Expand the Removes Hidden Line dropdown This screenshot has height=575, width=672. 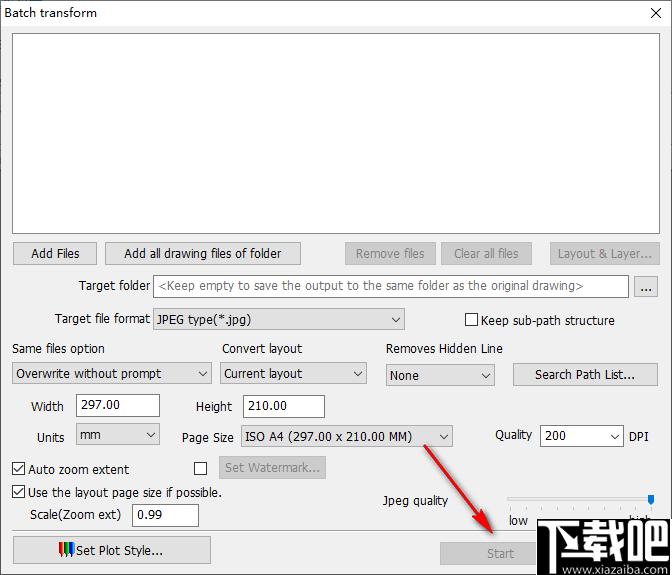tap(440, 375)
